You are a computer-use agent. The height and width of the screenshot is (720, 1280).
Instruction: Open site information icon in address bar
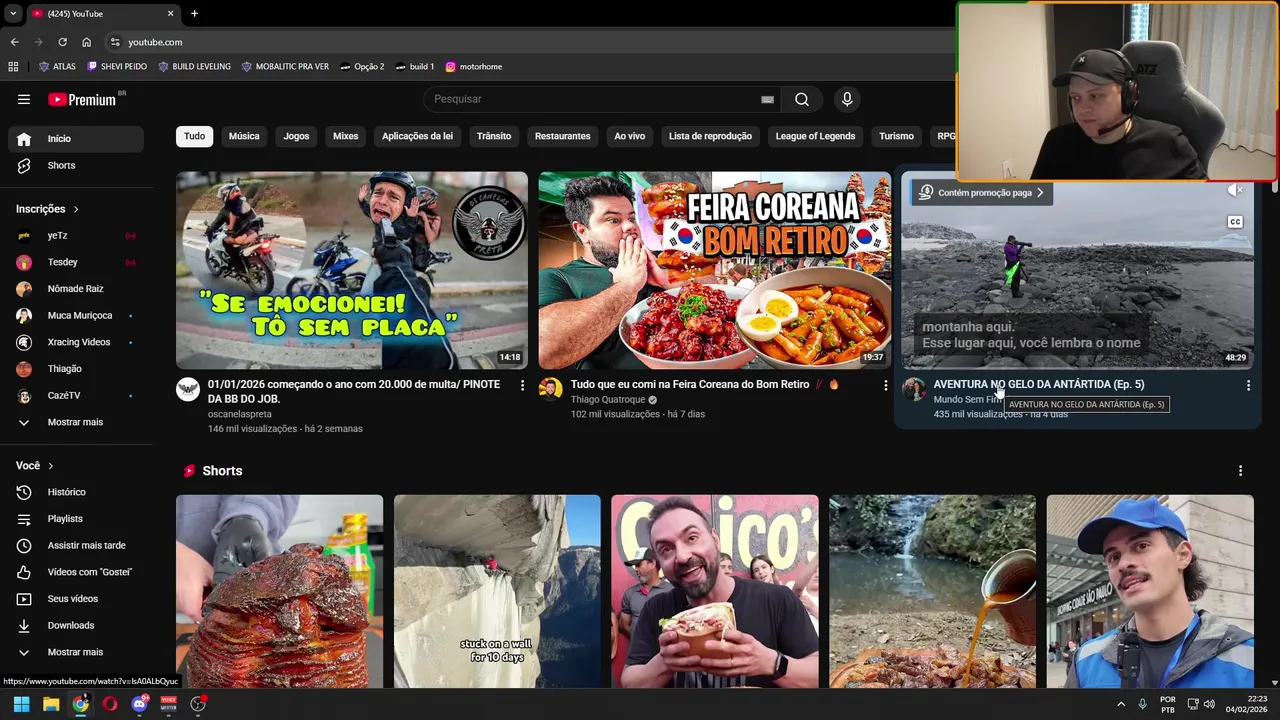115,42
